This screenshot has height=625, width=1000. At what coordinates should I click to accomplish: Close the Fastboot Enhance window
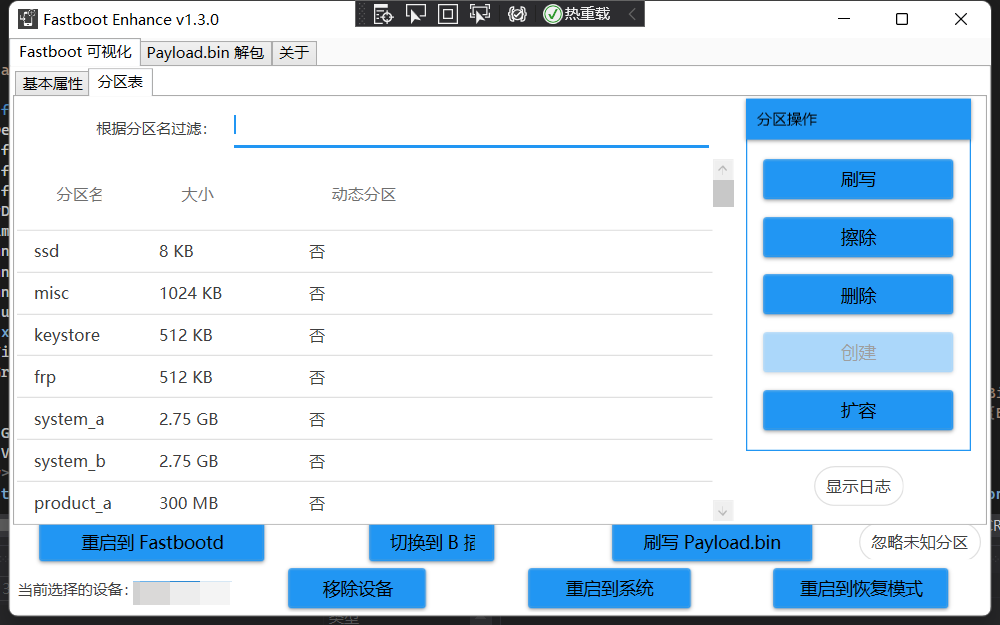tap(960, 19)
